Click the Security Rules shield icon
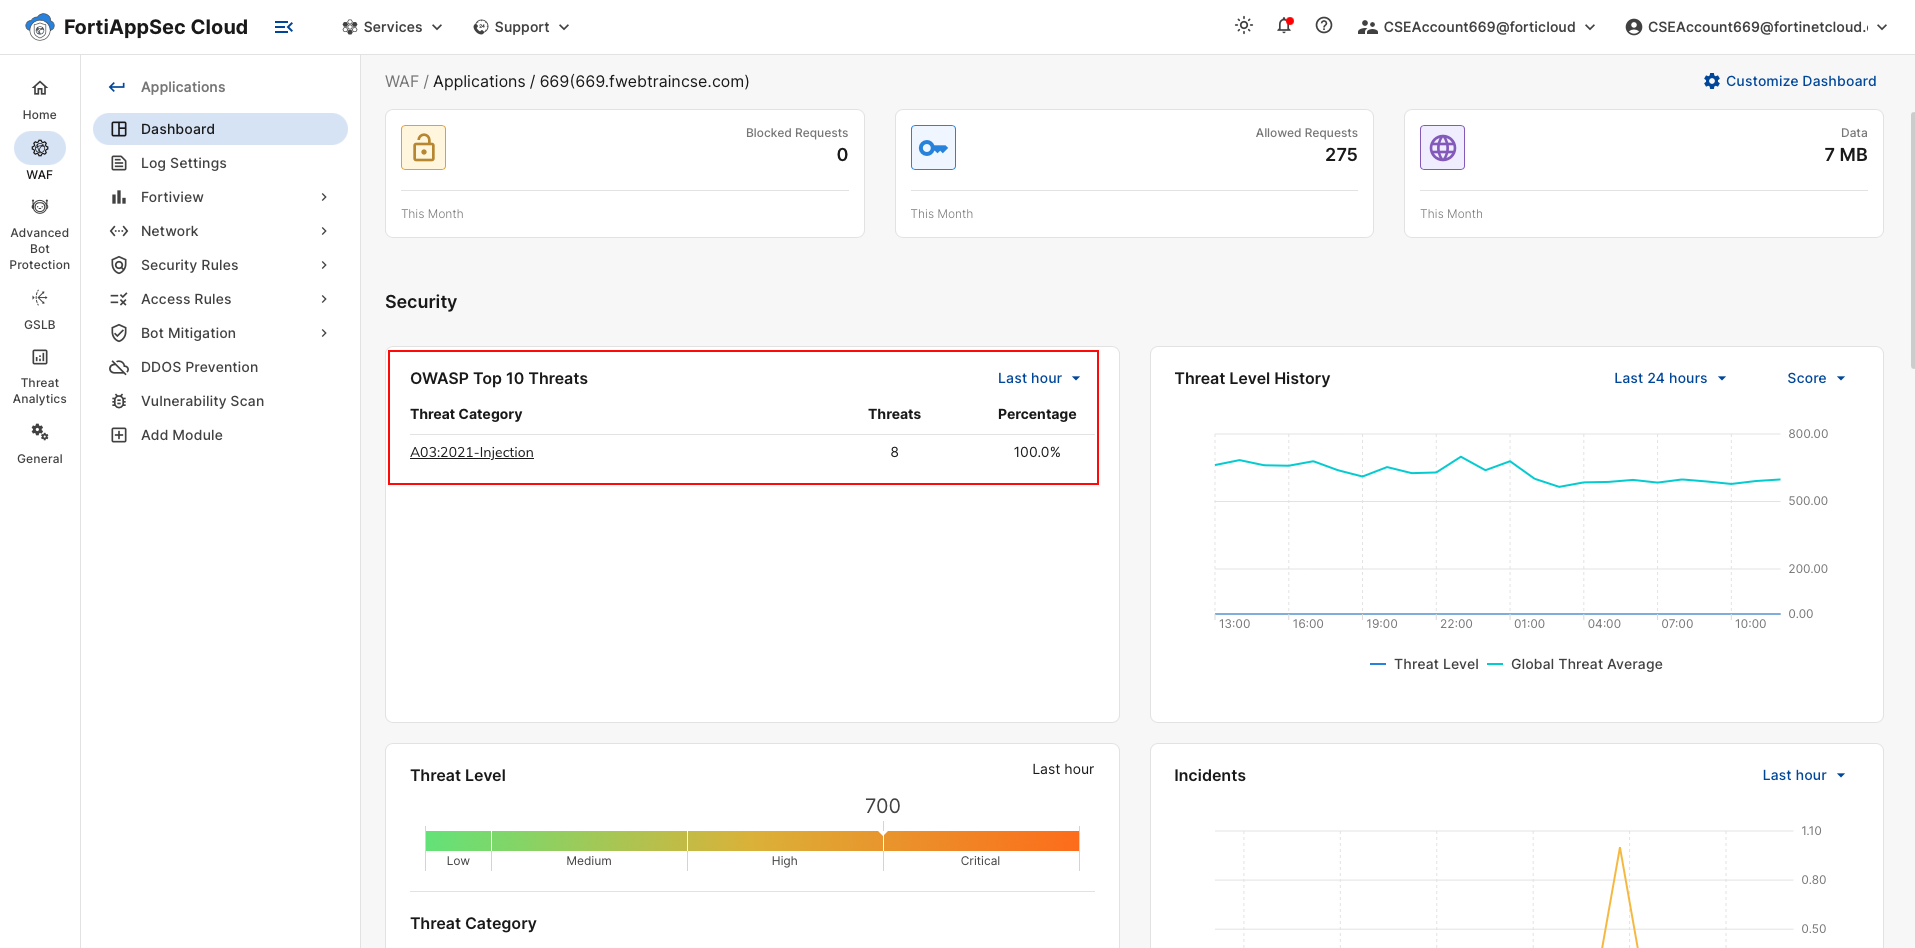Screen dimensions: 1915x948 pos(119,265)
